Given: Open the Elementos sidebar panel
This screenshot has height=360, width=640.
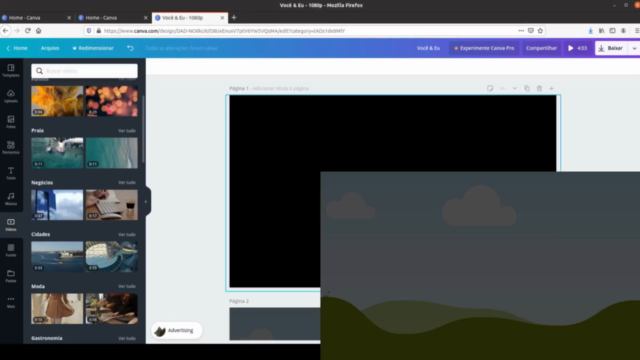Looking at the screenshot, I should (x=11, y=147).
